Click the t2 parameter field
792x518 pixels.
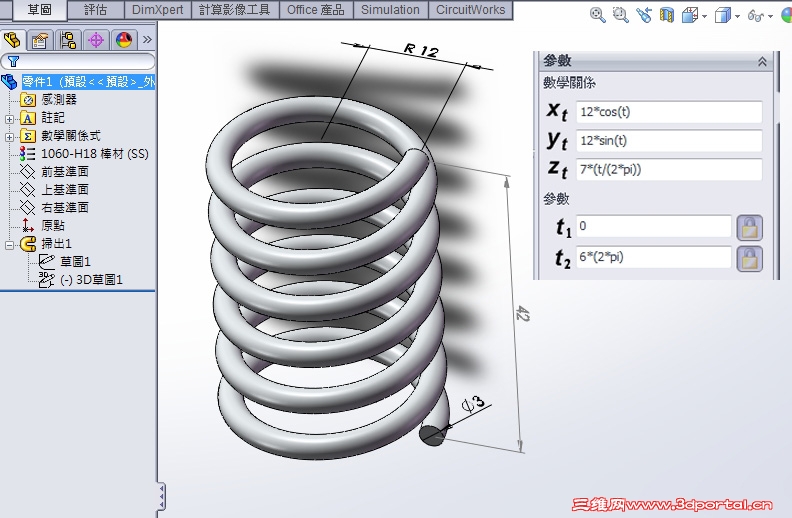tap(654, 257)
